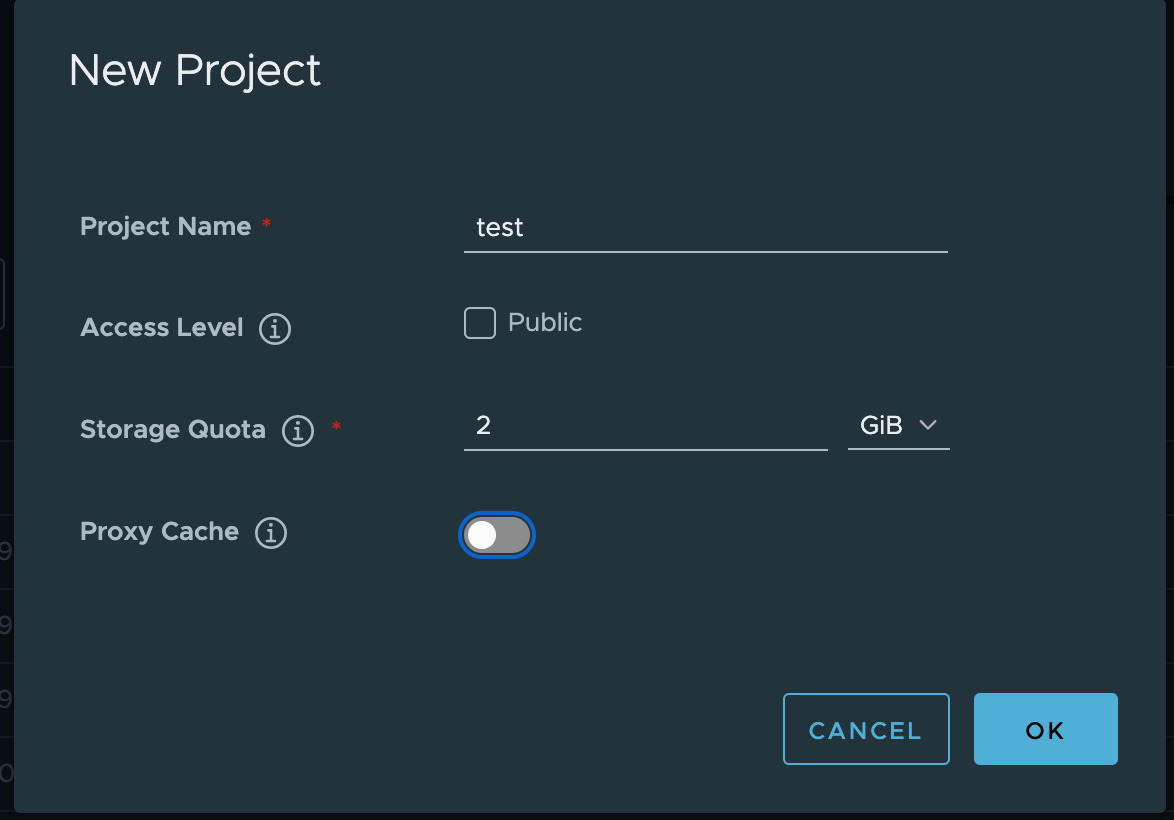The height and width of the screenshot is (820, 1174).
Task: Enable the Proxy Cache toggle
Action: [497, 535]
